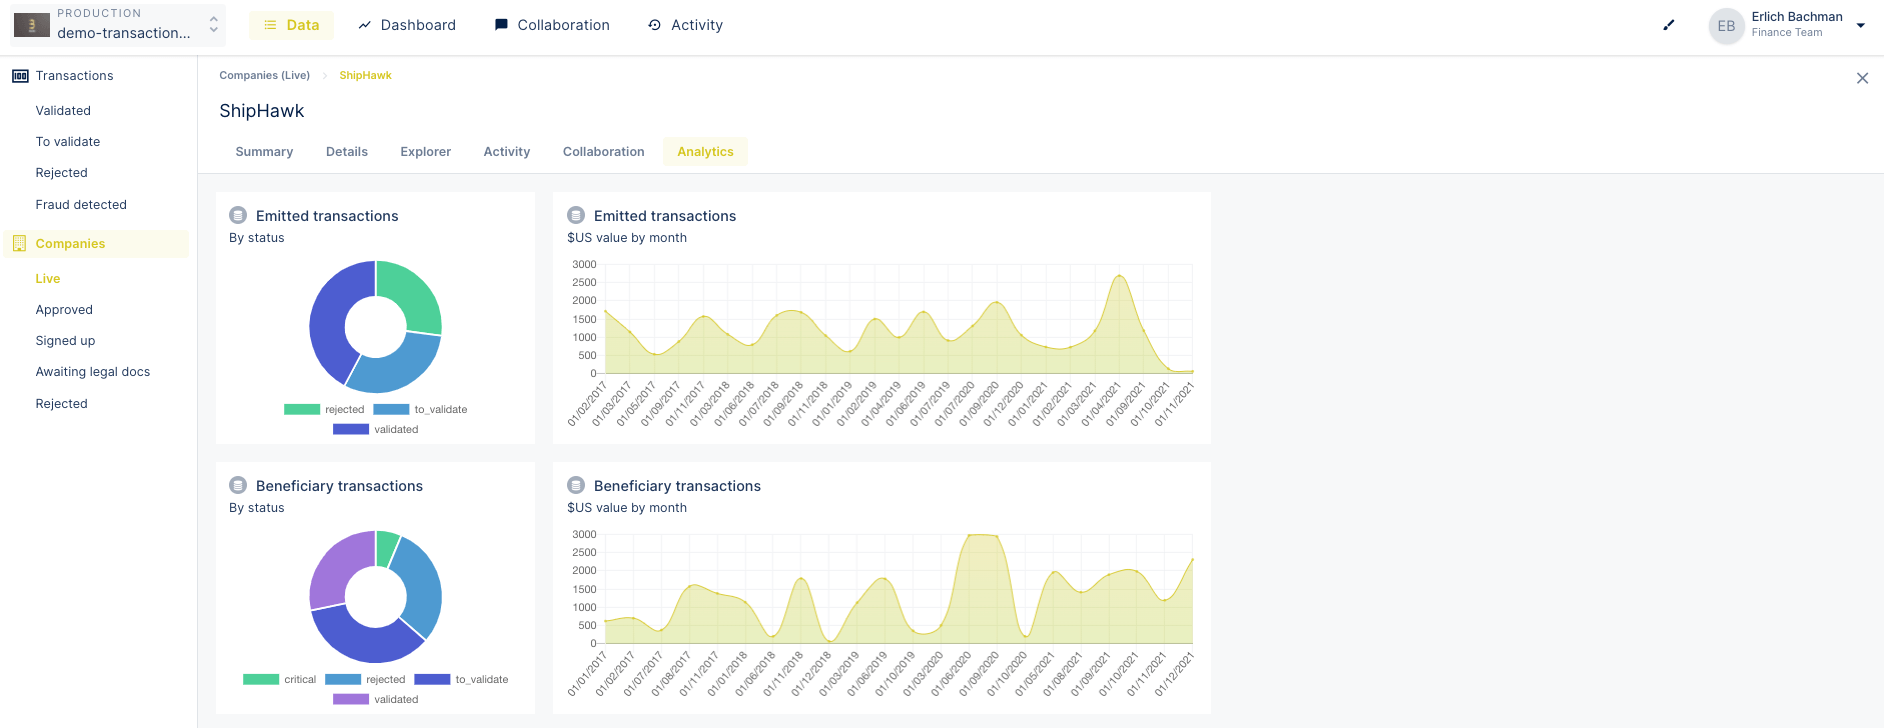Toggle validated legend swatch in Beneficiary donut
The width and height of the screenshot is (1884, 728).
351,699
